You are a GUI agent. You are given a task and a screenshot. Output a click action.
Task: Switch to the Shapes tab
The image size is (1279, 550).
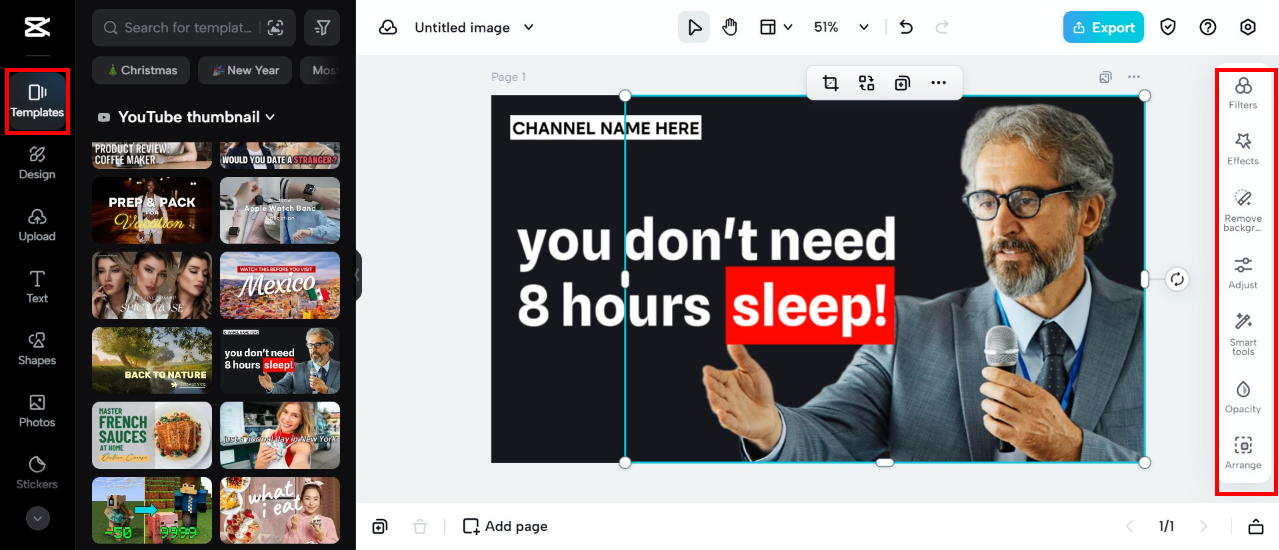(x=37, y=348)
